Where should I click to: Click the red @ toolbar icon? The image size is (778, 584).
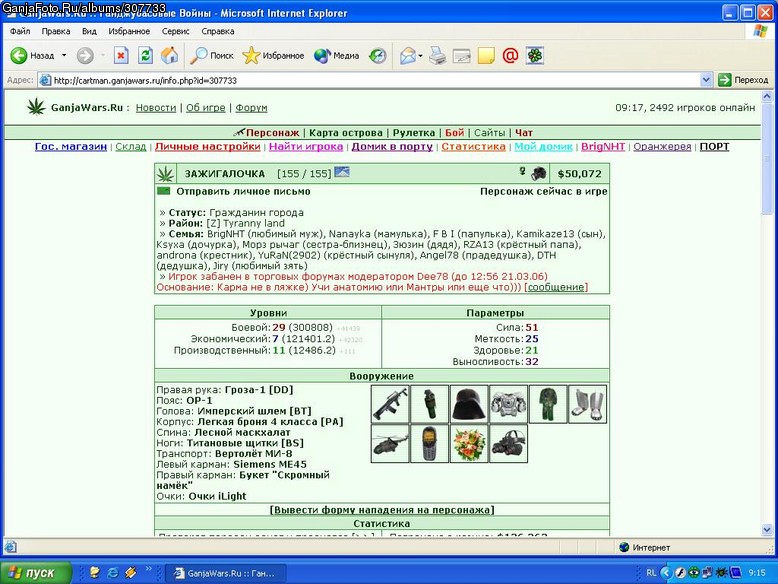point(510,55)
